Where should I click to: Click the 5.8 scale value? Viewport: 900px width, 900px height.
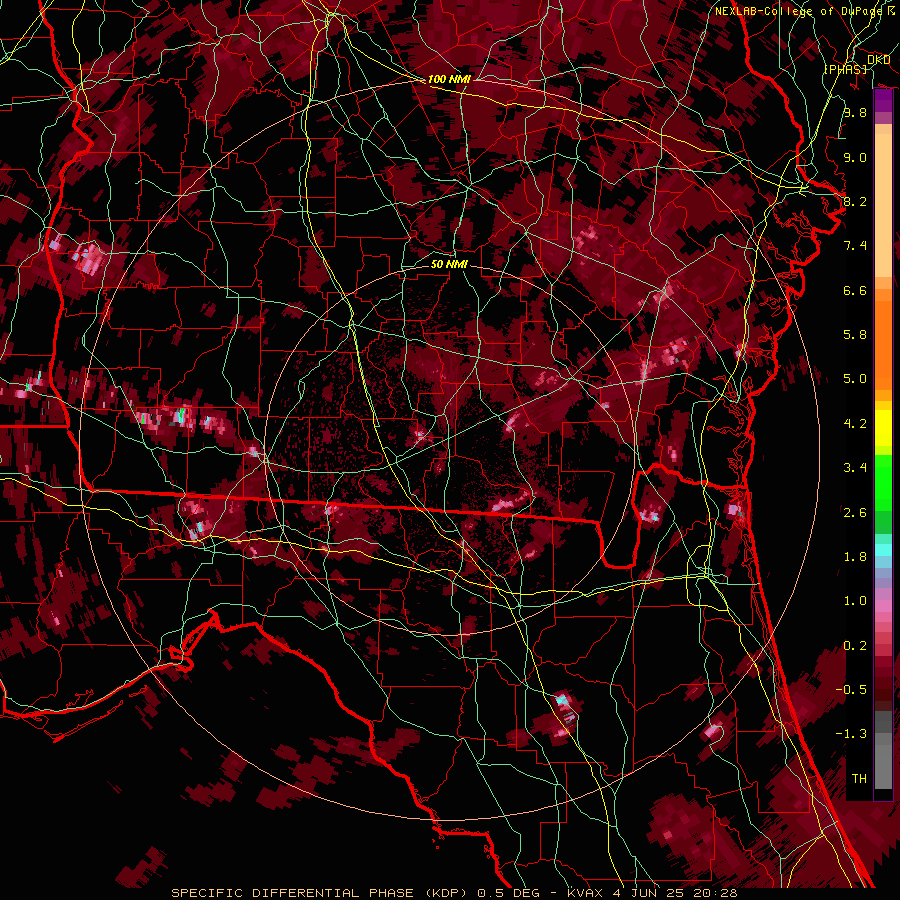[x=855, y=335]
